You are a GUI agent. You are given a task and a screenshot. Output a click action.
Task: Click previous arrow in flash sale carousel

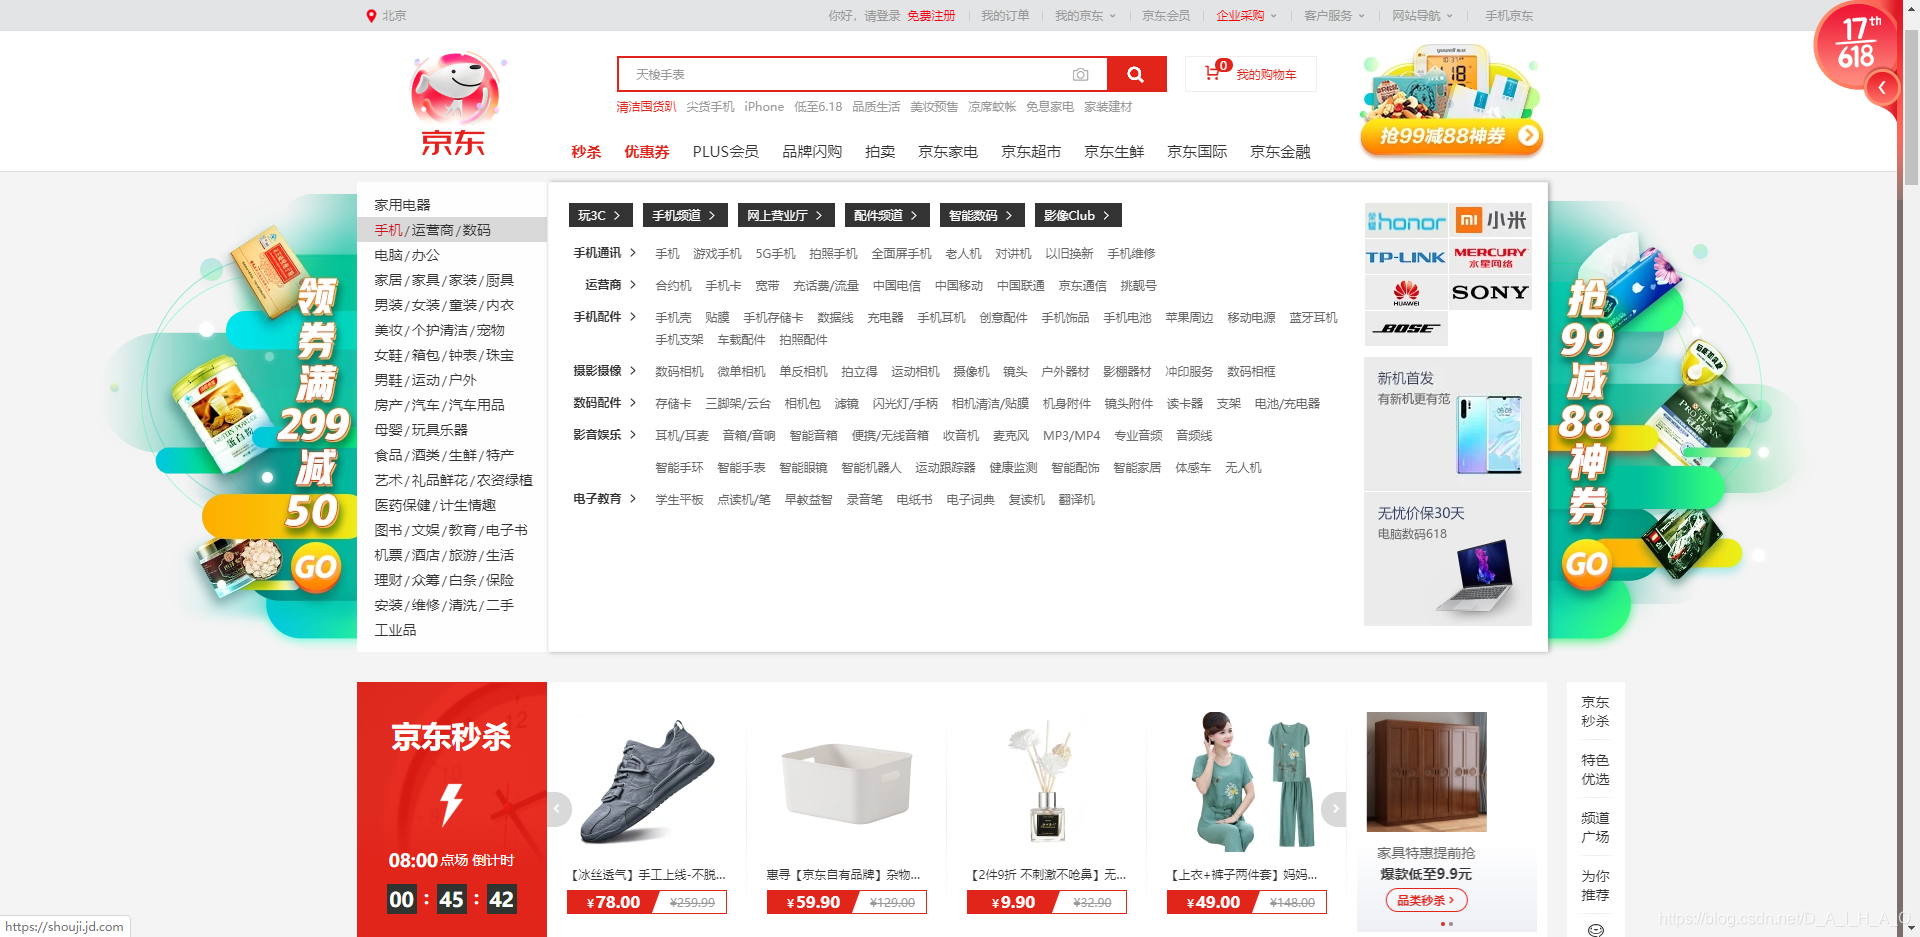pos(558,809)
